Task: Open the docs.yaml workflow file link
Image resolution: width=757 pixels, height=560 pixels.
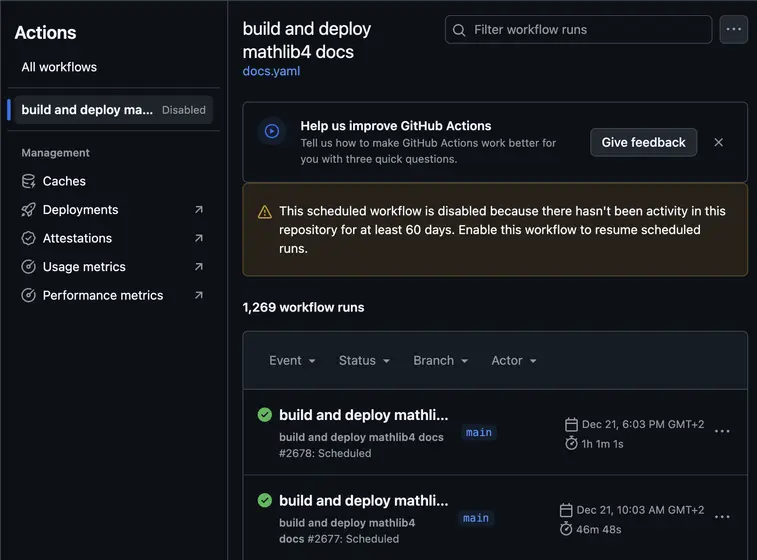Action: coord(271,71)
